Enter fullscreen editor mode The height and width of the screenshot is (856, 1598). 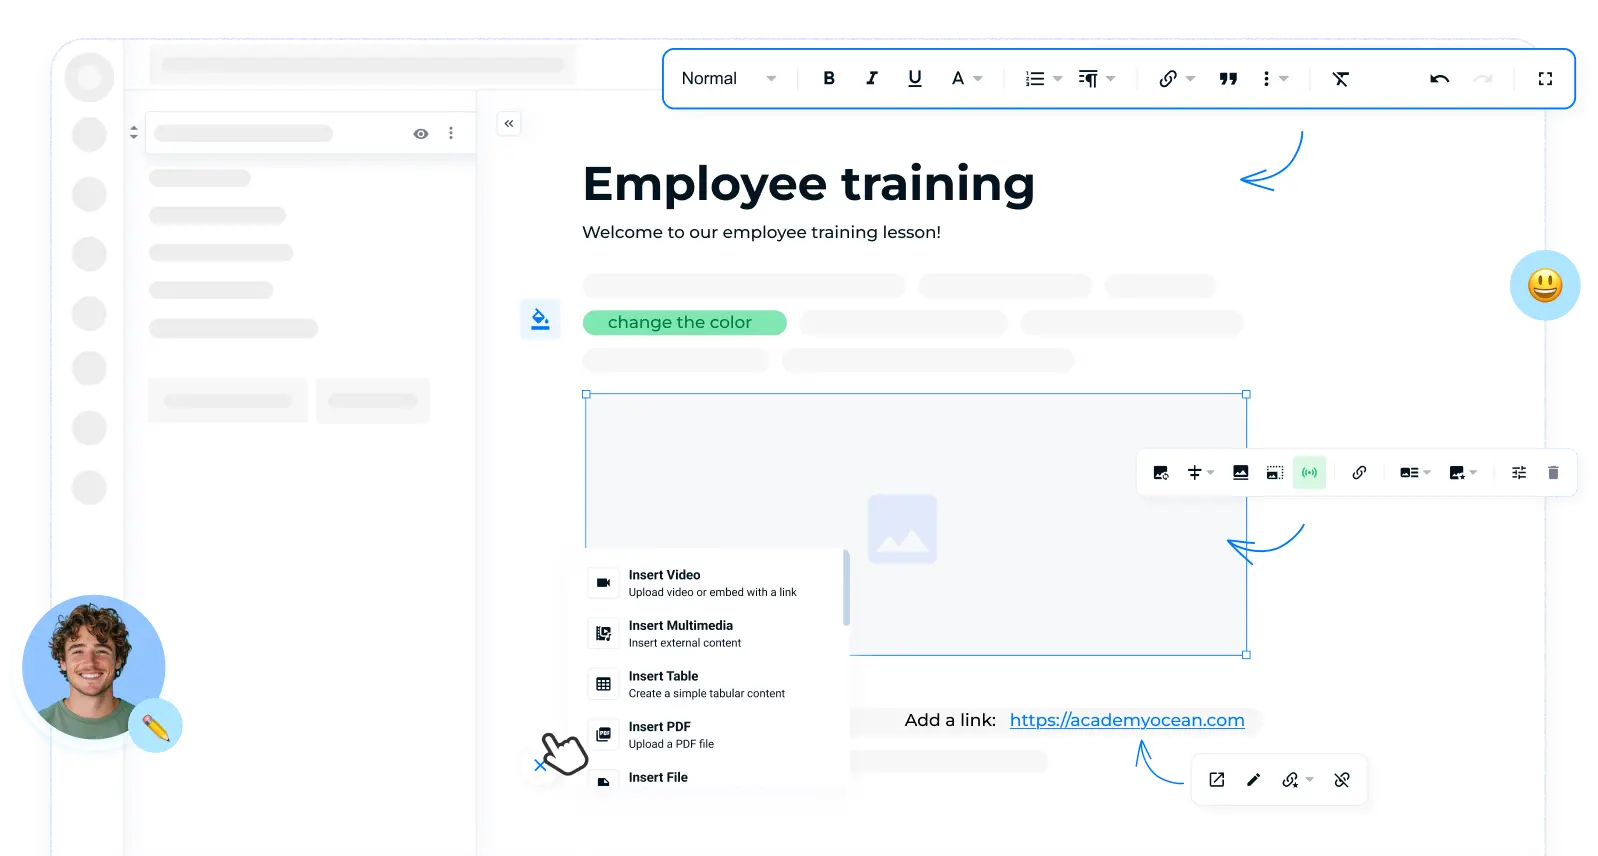(1545, 78)
